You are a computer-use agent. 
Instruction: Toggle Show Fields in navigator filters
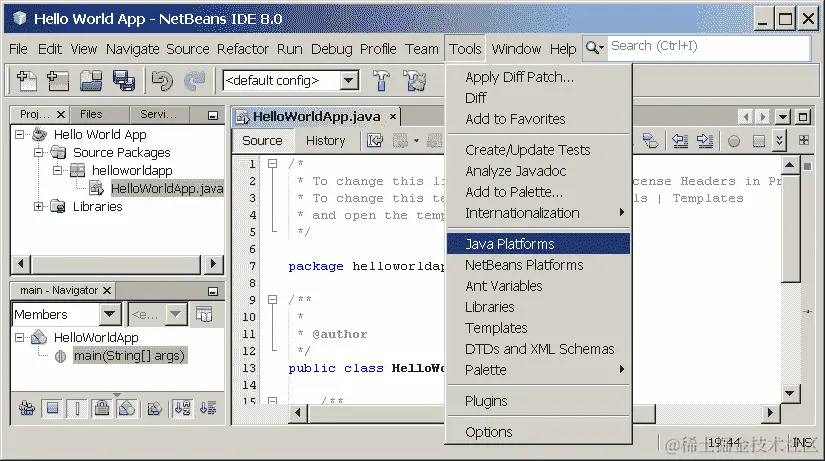tap(52, 408)
